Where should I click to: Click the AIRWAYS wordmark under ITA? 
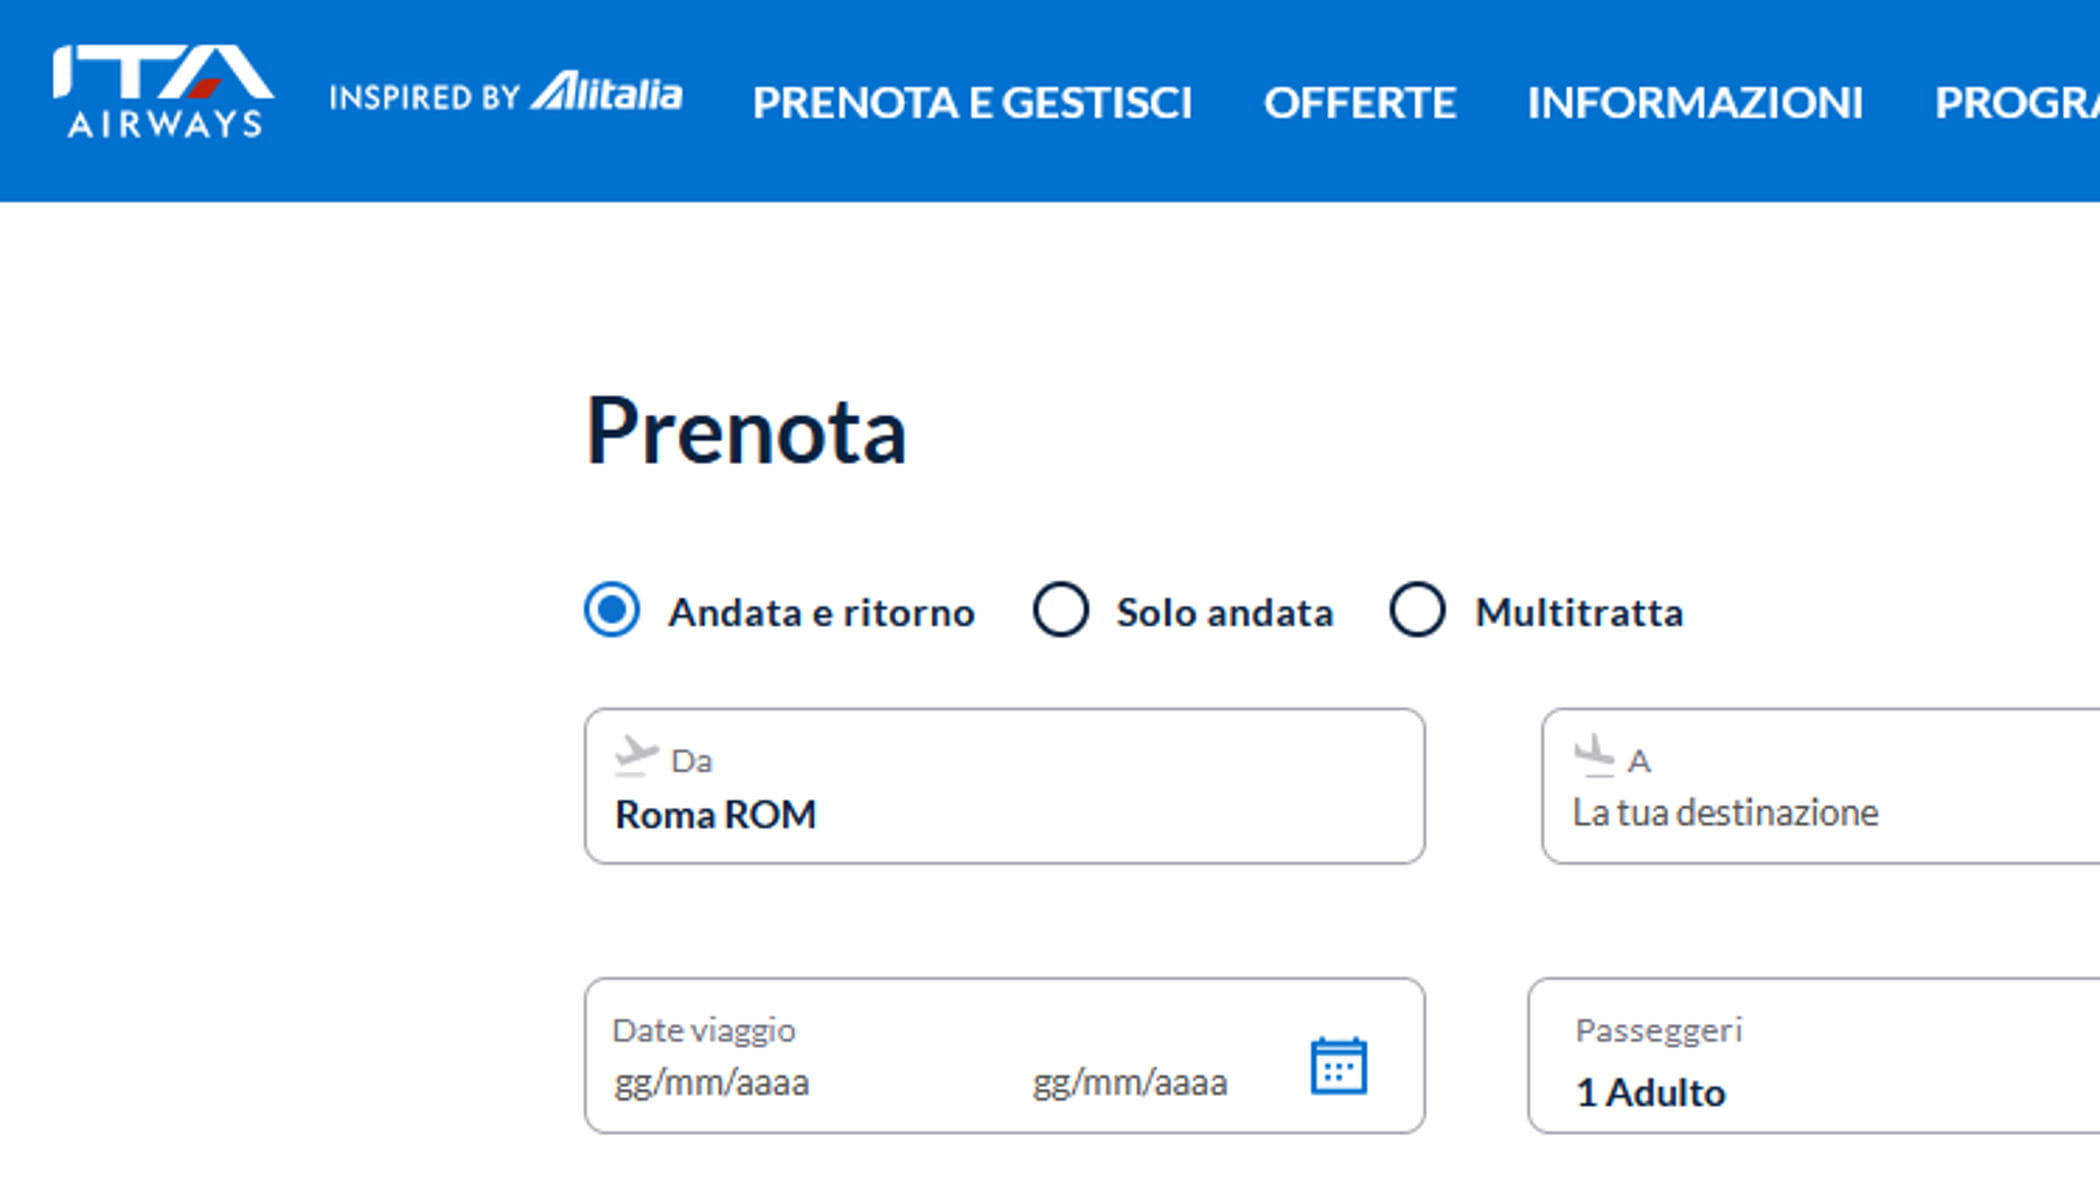(165, 124)
